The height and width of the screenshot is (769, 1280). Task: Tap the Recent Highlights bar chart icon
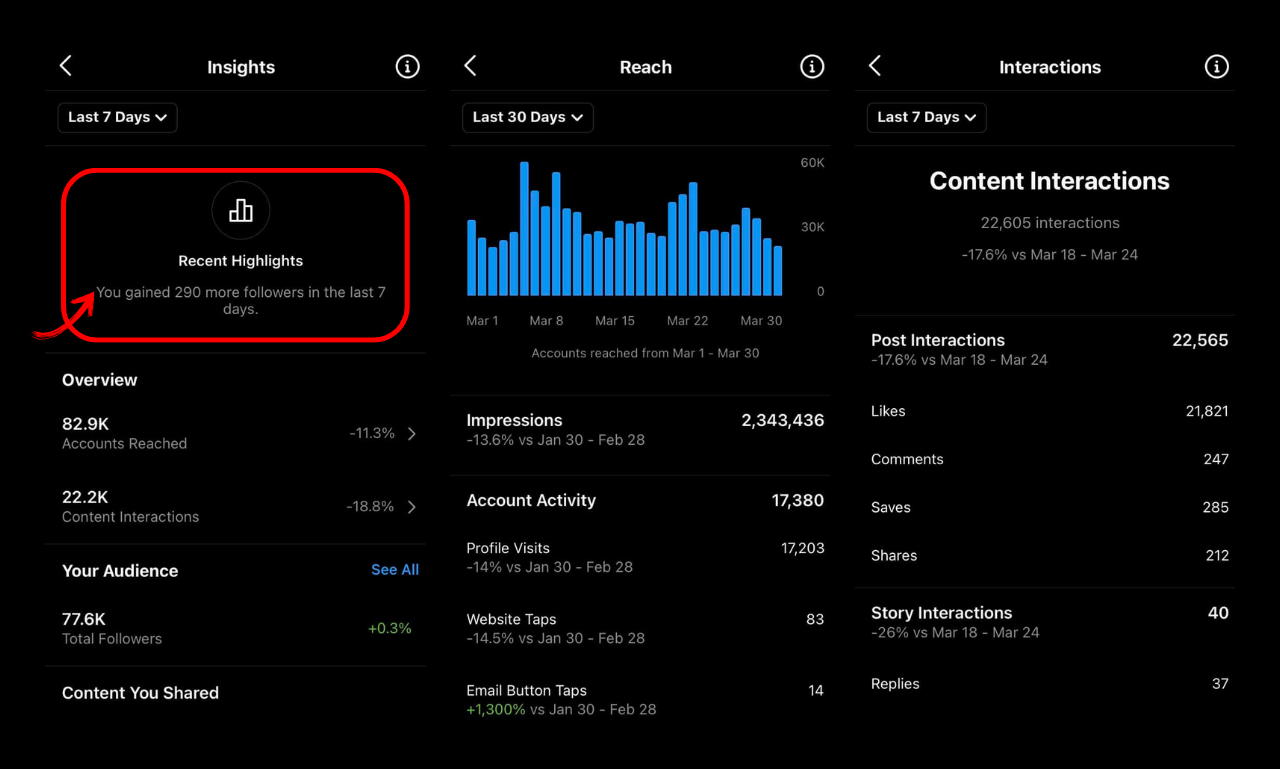click(241, 210)
